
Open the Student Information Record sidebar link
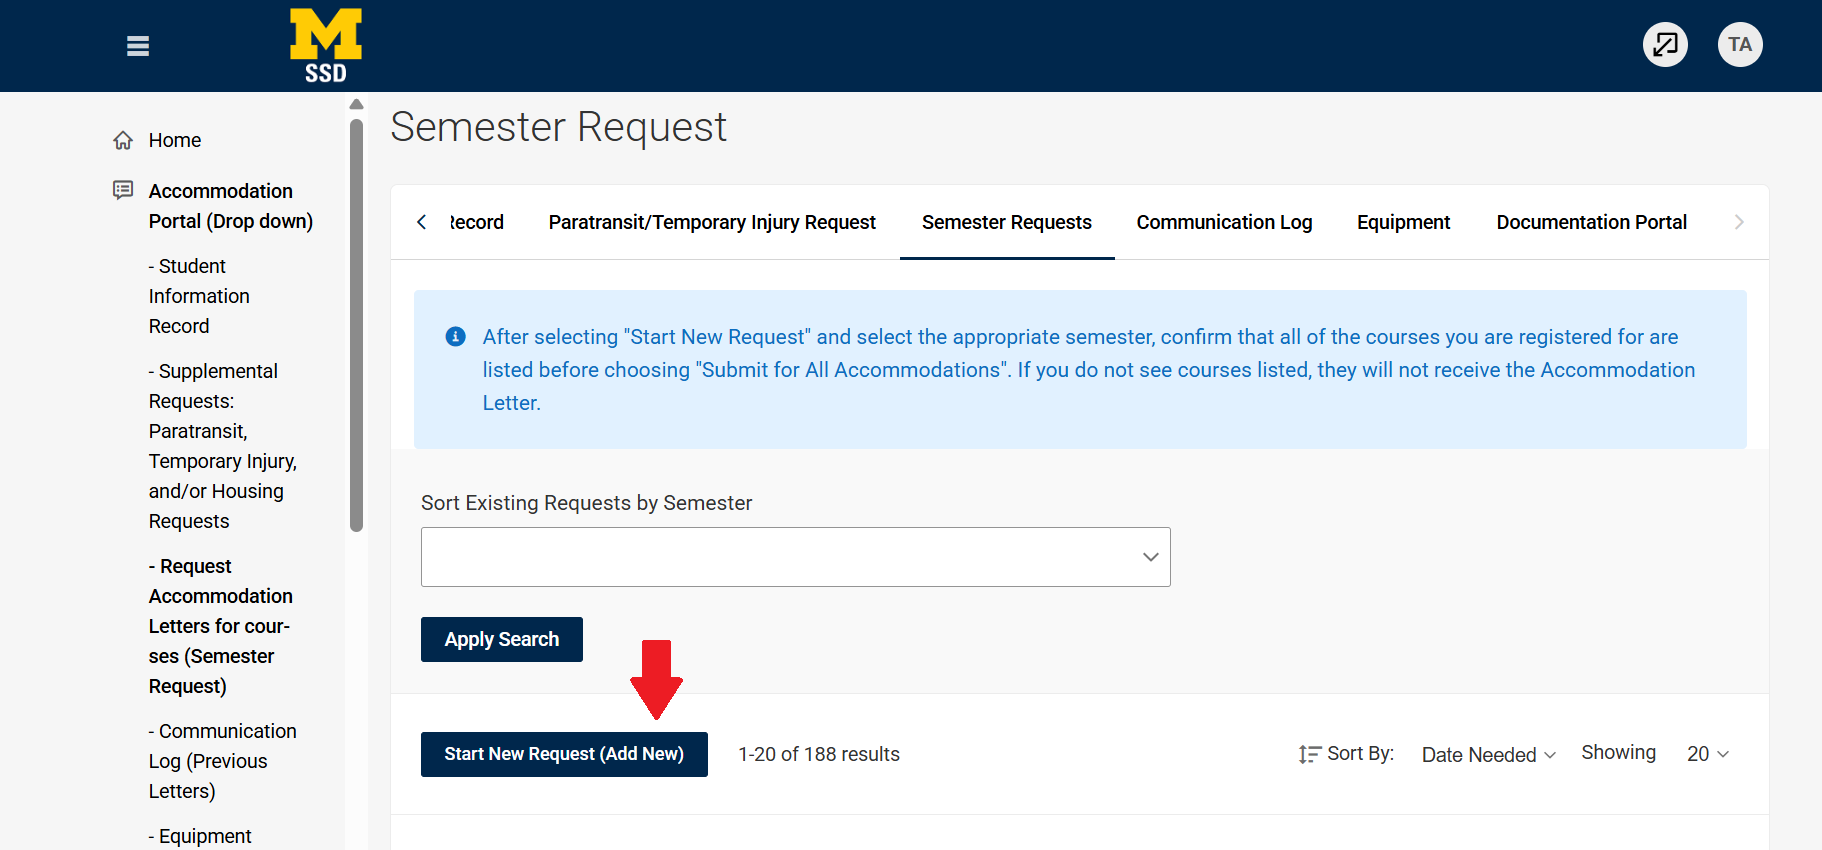tap(199, 296)
